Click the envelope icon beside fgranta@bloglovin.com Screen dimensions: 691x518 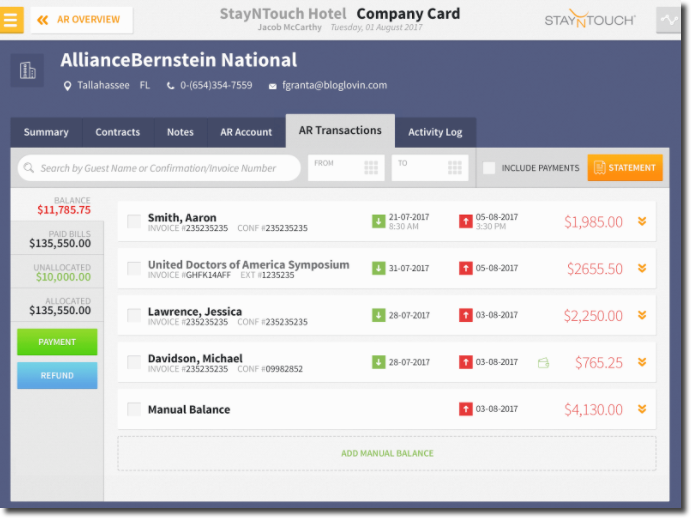point(273,86)
